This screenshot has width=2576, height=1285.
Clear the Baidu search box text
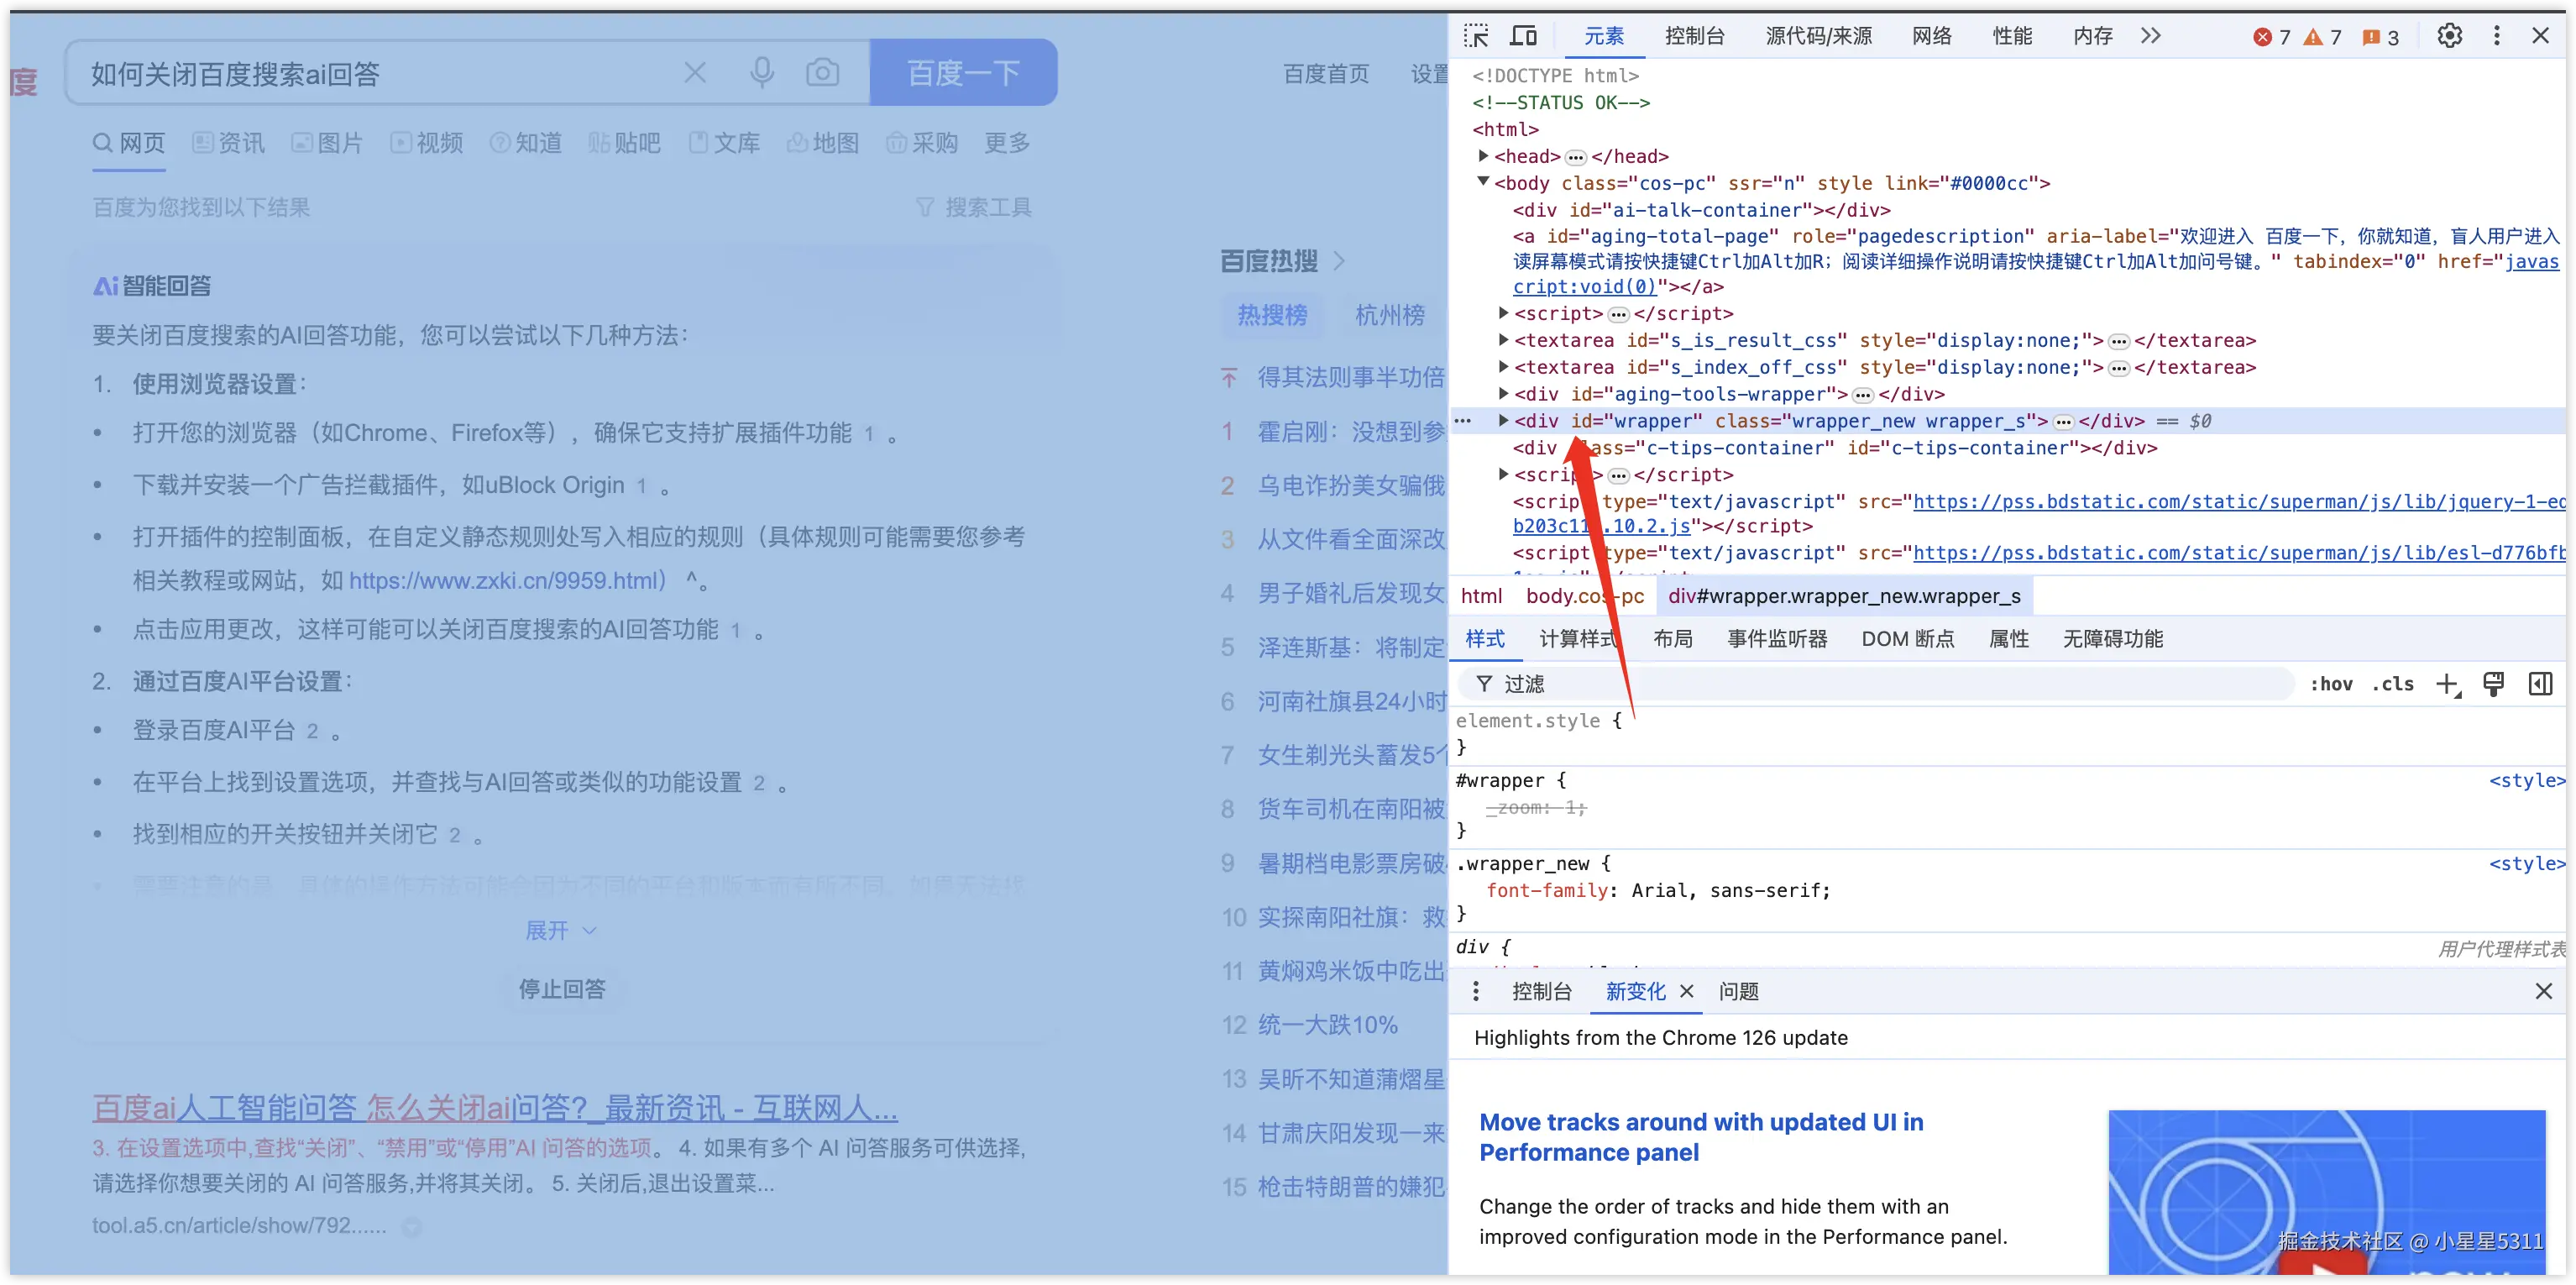pos(695,73)
